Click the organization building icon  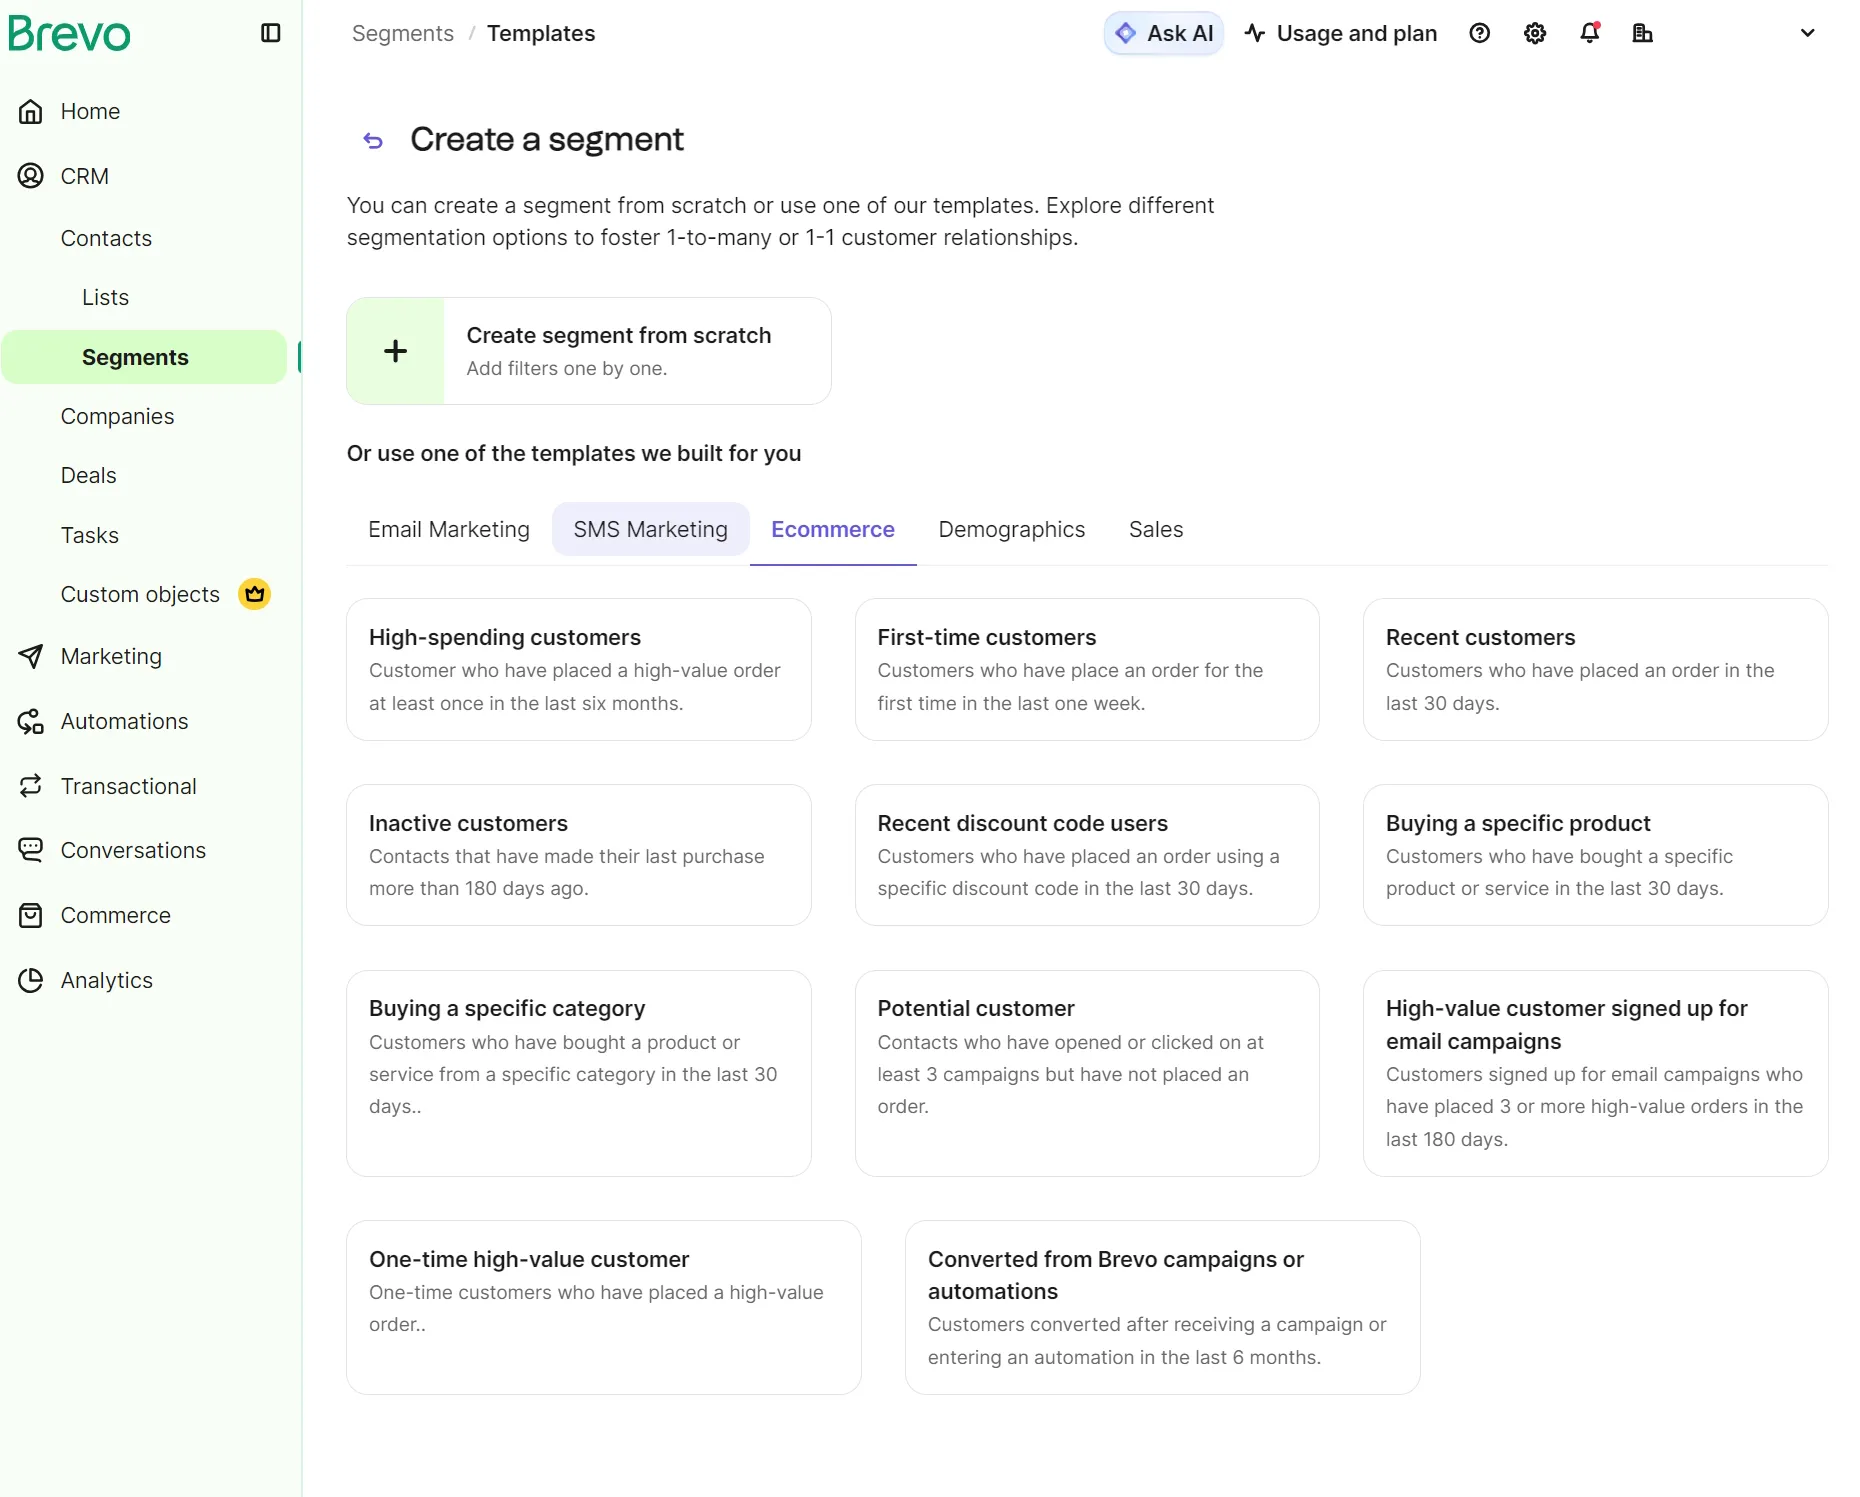tap(1642, 33)
